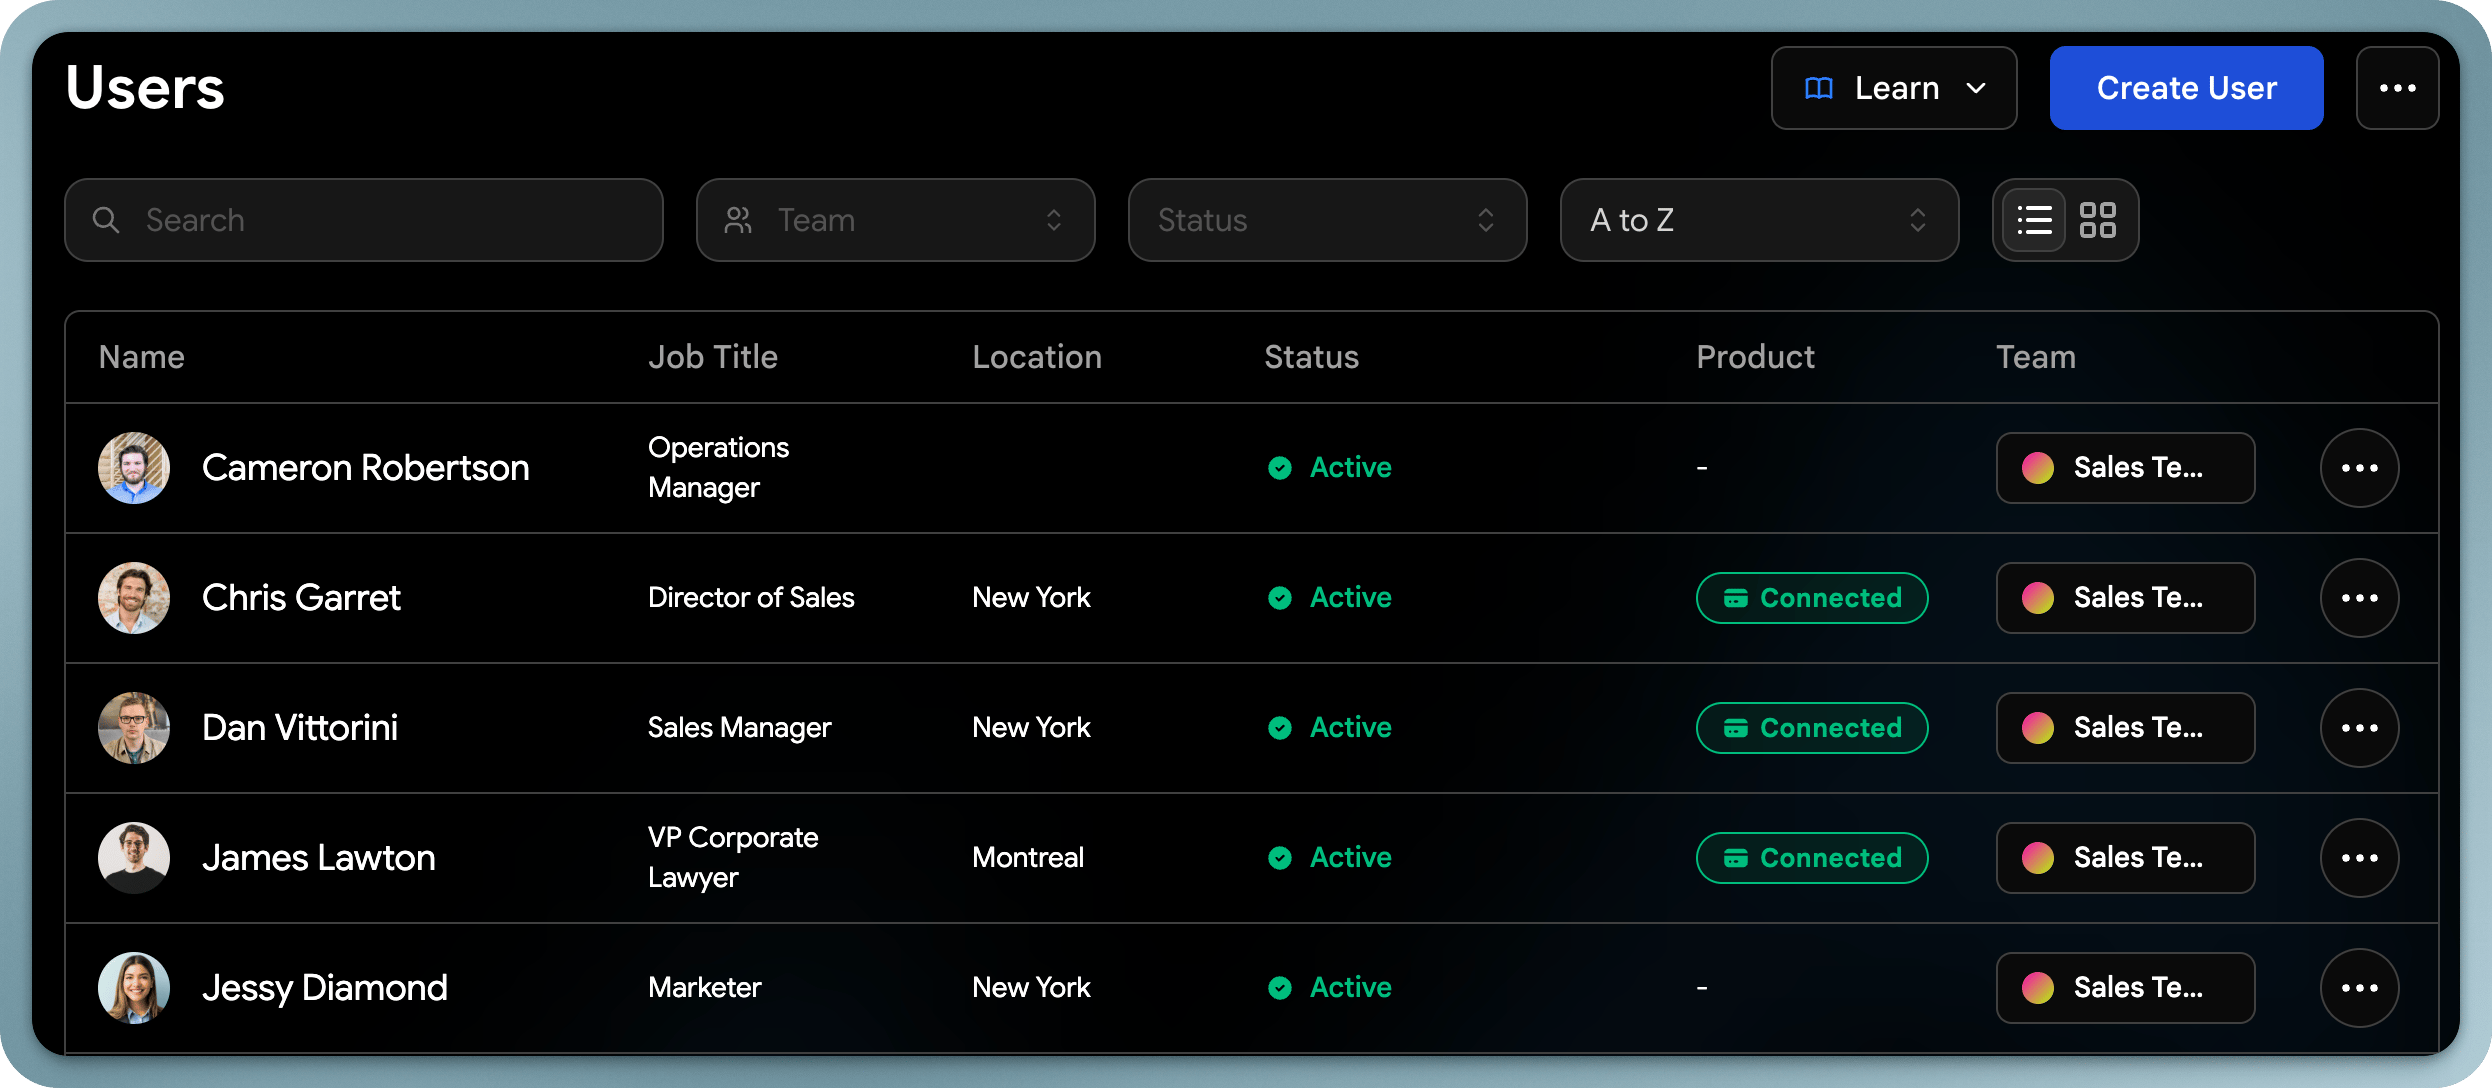The width and height of the screenshot is (2492, 1088).
Task: Switch to grid view
Action: (2097, 220)
